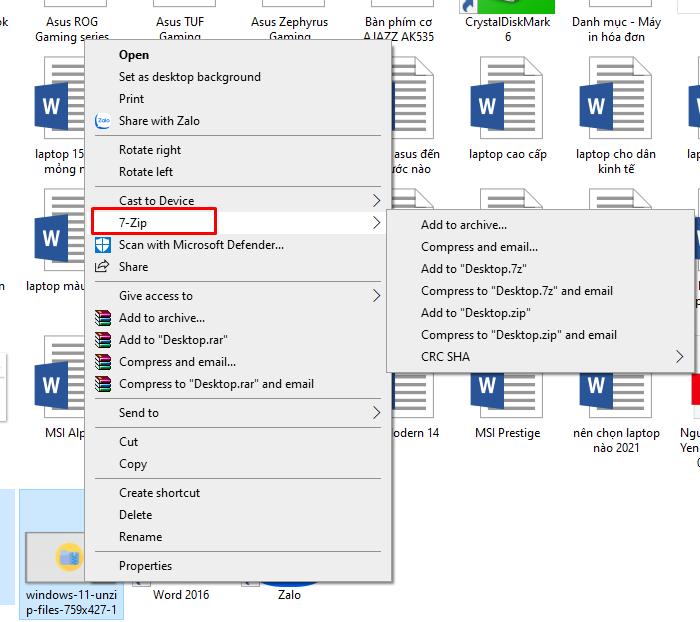Viewport: 700px width, 622px height.
Task: Click the MSI Prestige file name
Action: coord(508,433)
